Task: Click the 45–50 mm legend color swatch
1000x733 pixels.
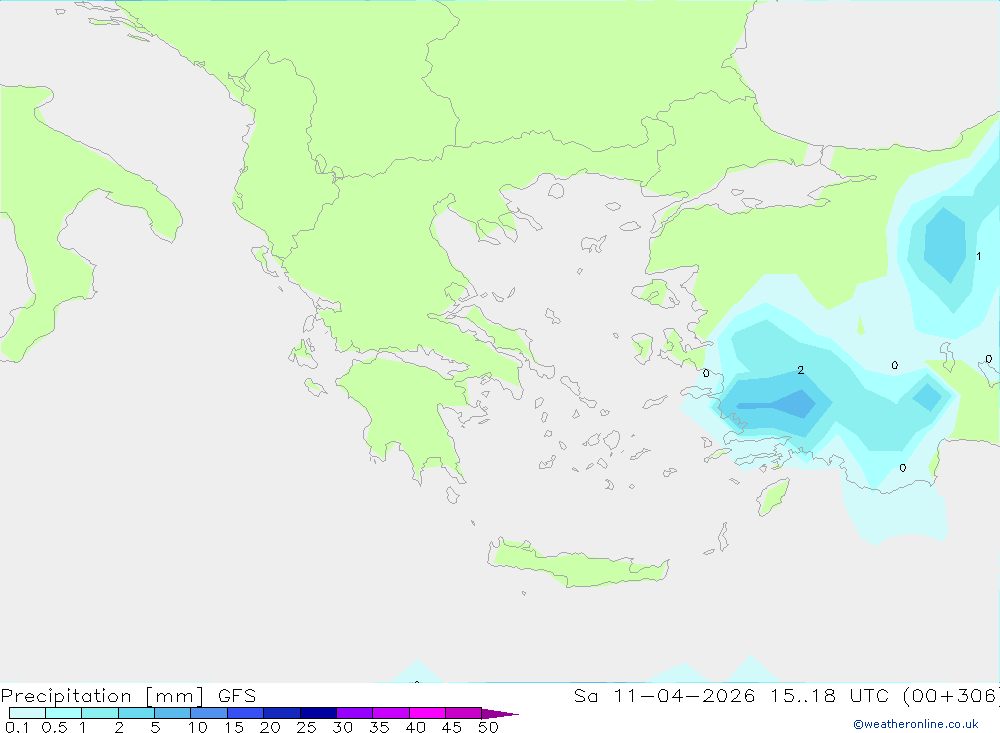Action: click(x=464, y=713)
